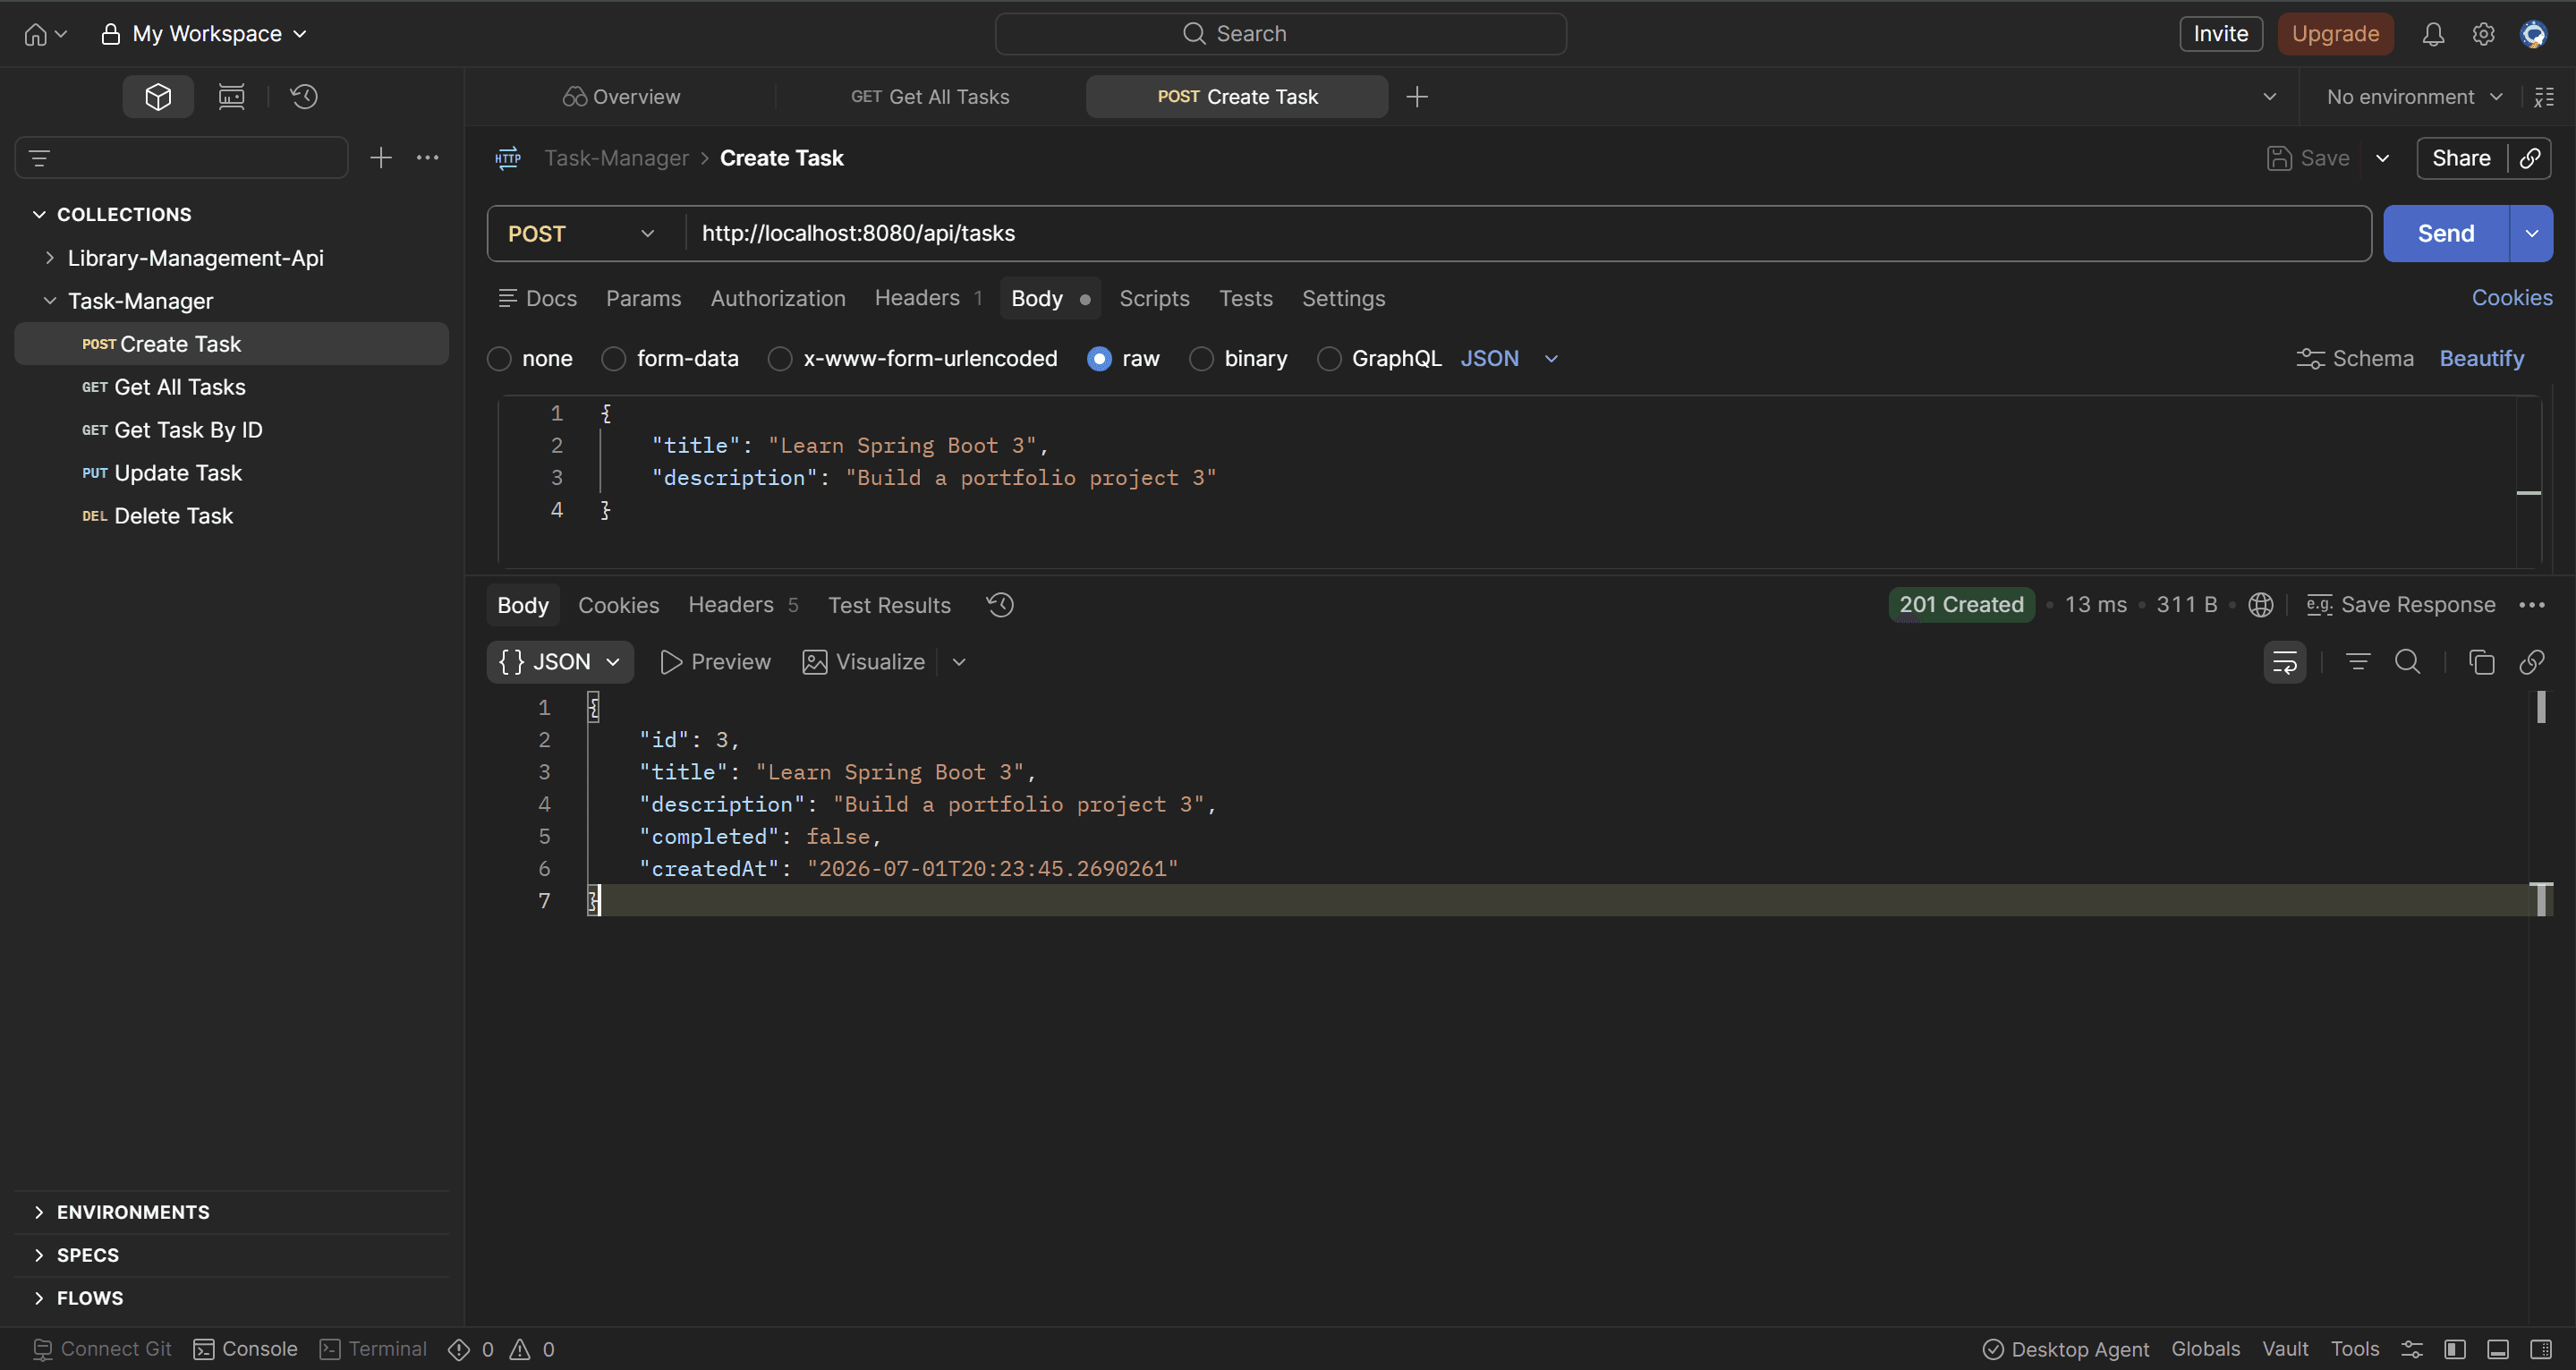Open the Home icon menu
The height and width of the screenshot is (1370, 2576).
click(45, 34)
